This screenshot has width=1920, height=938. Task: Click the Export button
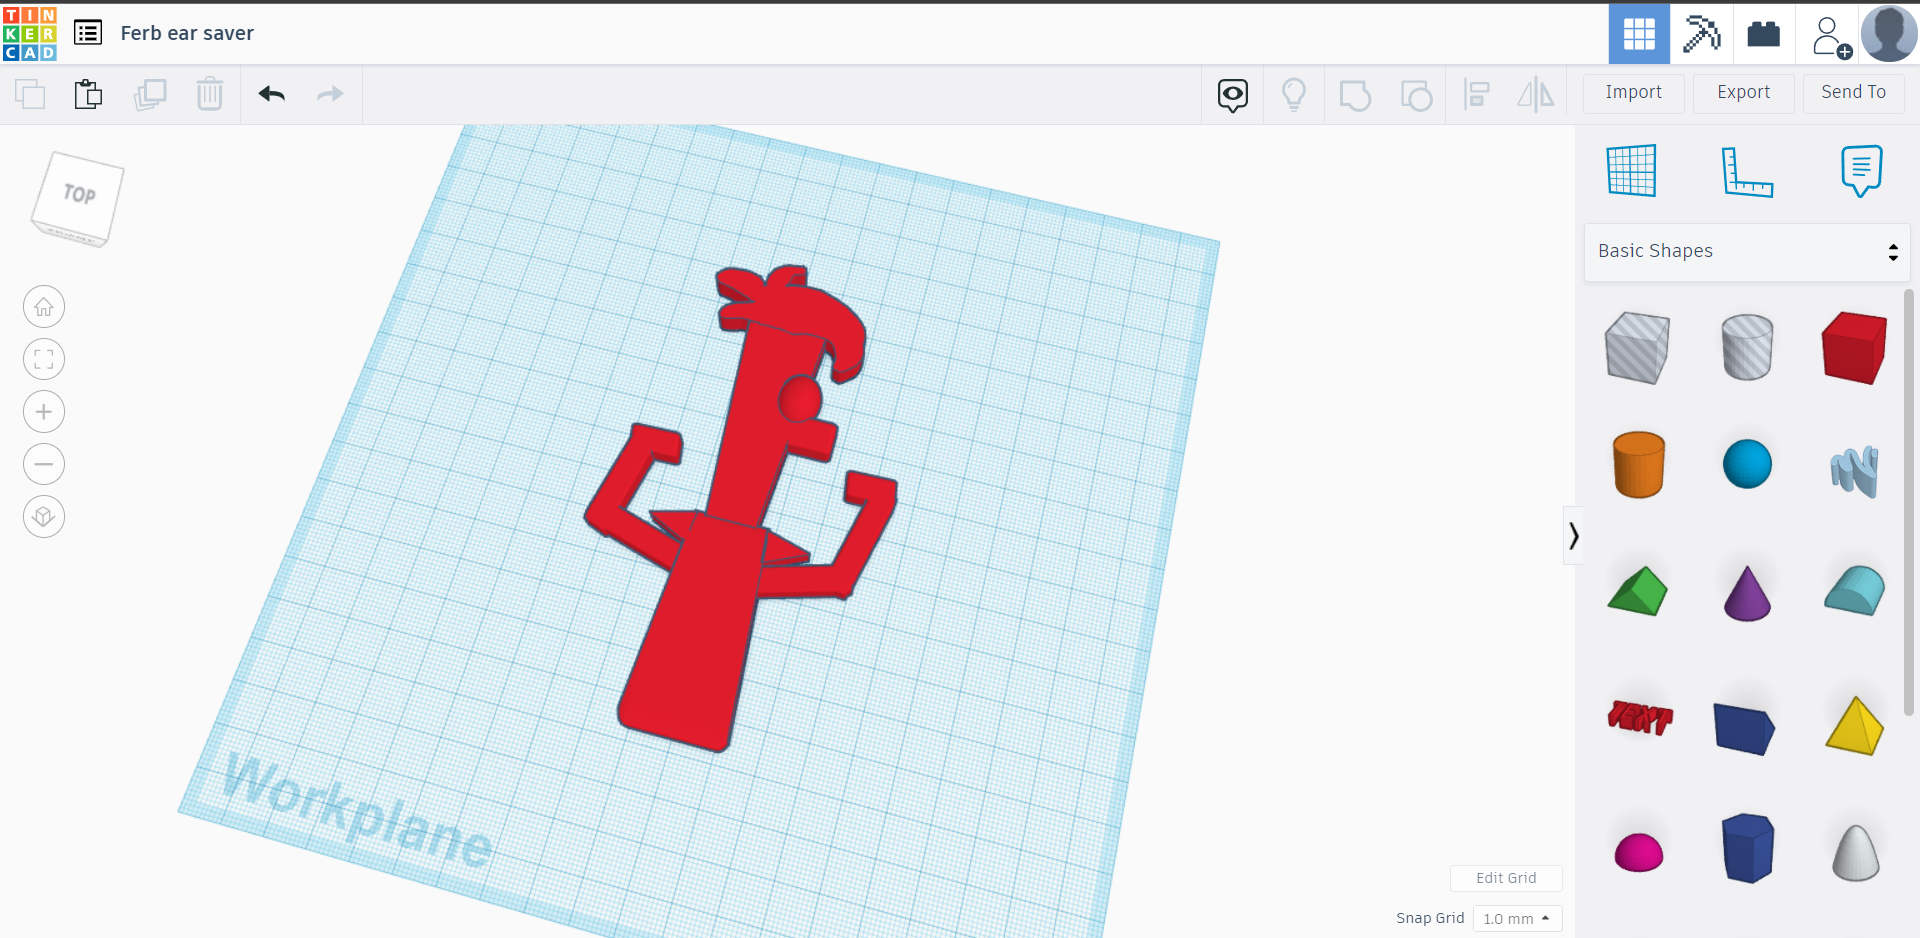pyautogui.click(x=1744, y=92)
